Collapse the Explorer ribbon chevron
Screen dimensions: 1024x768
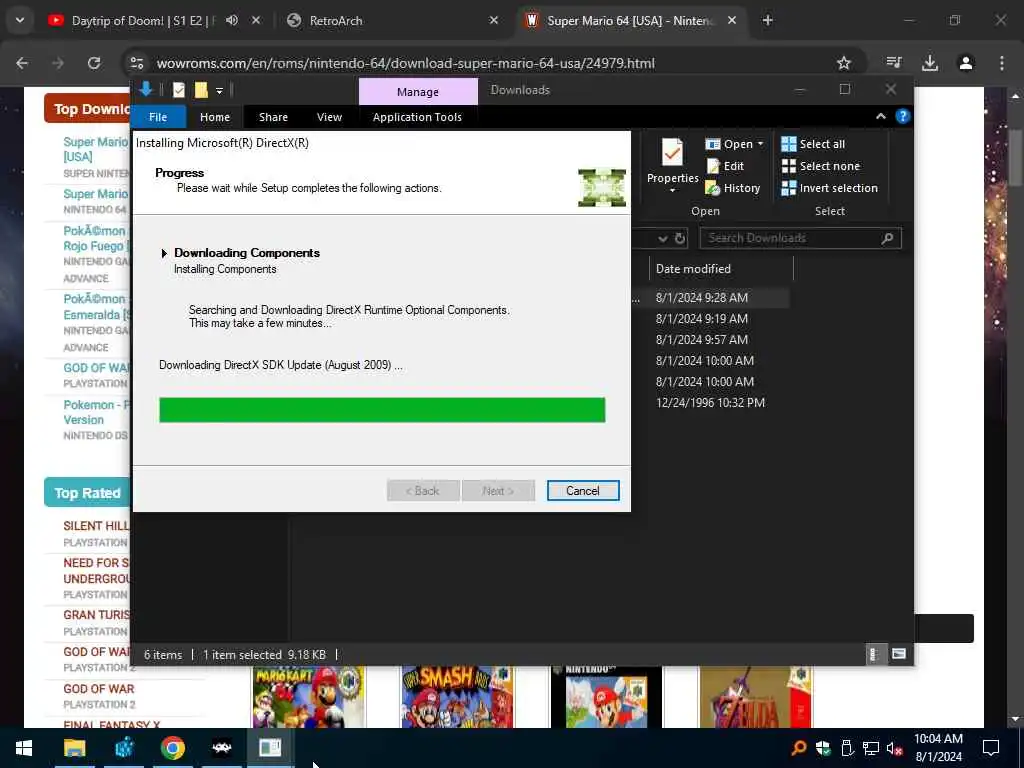(x=880, y=116)
